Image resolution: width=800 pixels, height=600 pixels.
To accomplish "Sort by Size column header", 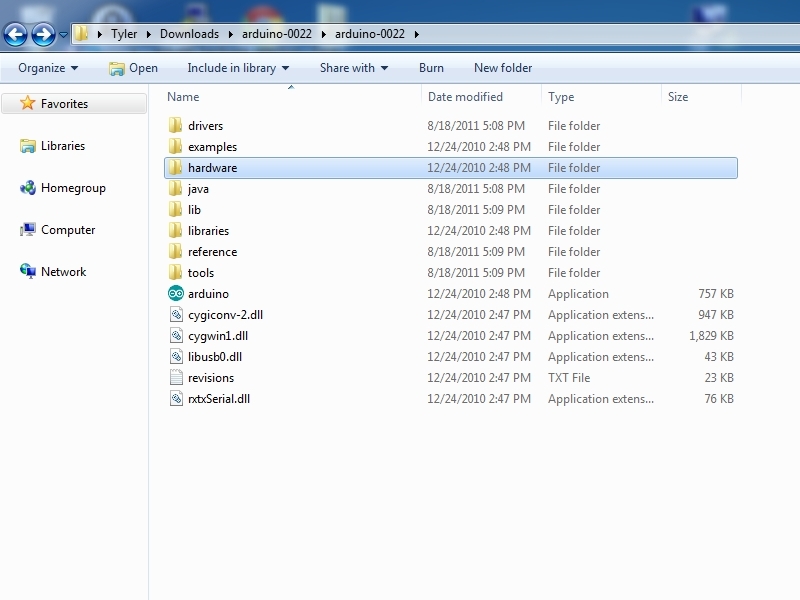I will point(678,96).
